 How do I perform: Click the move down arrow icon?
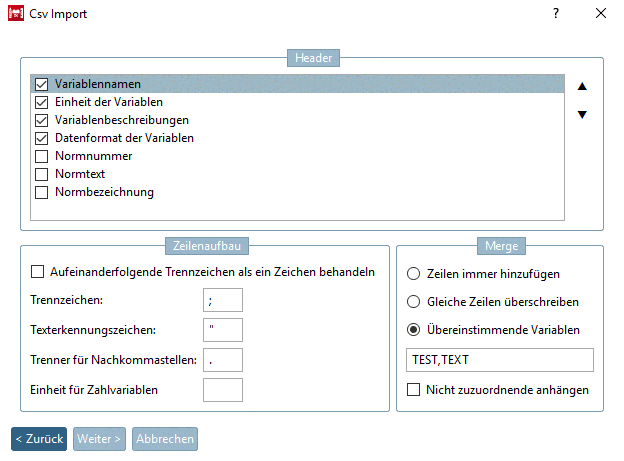click(582, 114)
